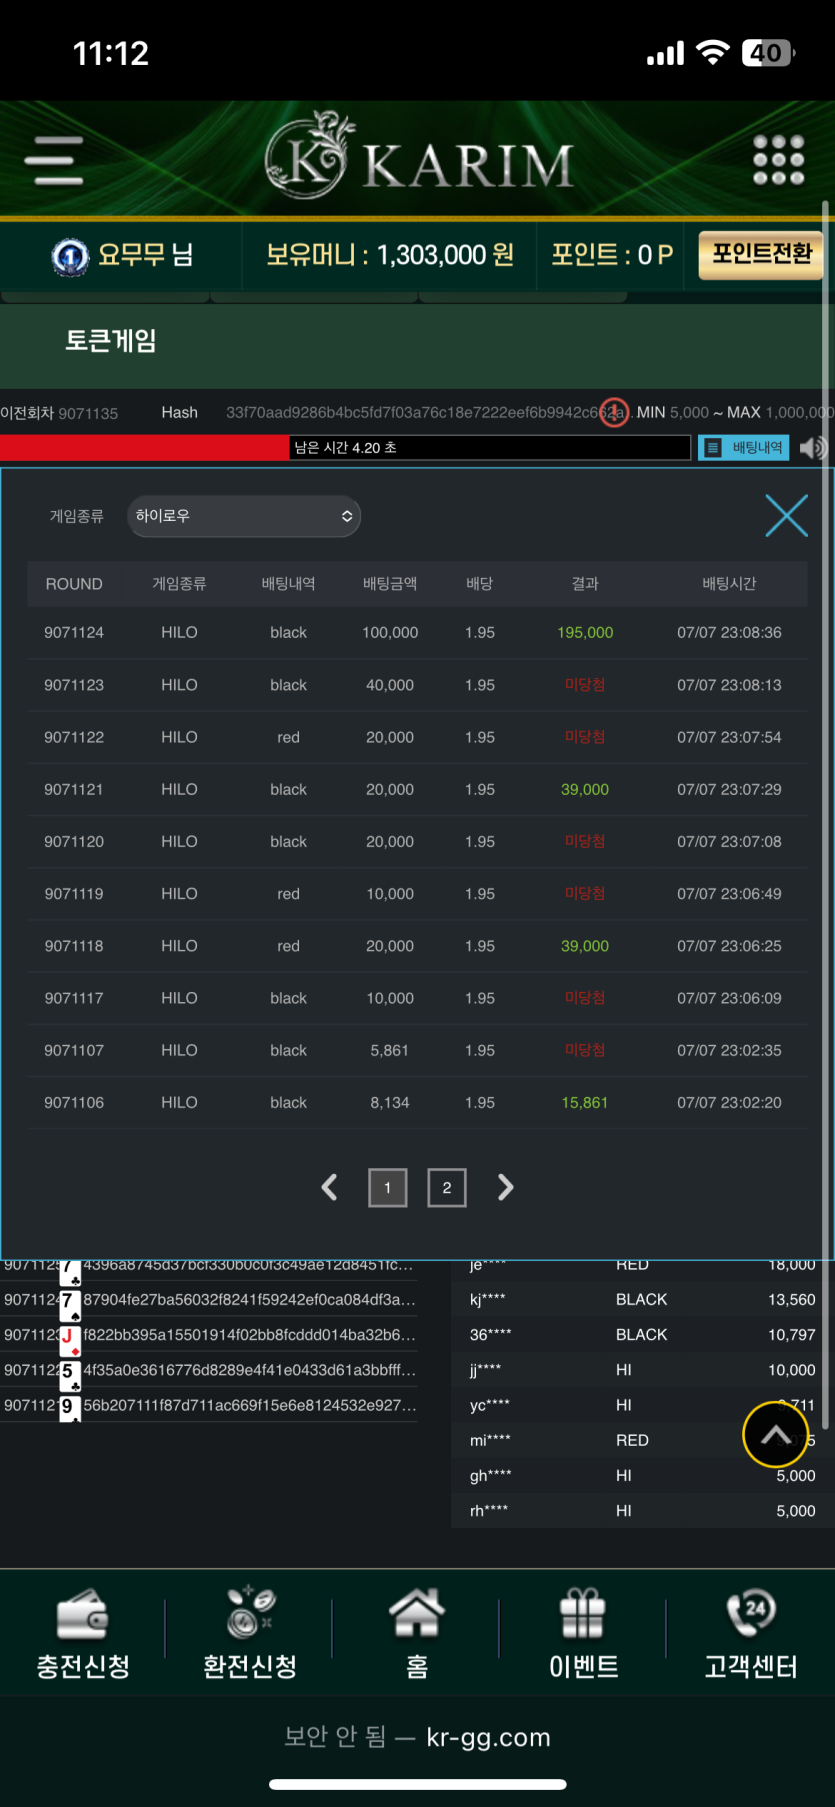Click the 배팅내역 button
The image size is (835, 1807).
coord(744,448)
